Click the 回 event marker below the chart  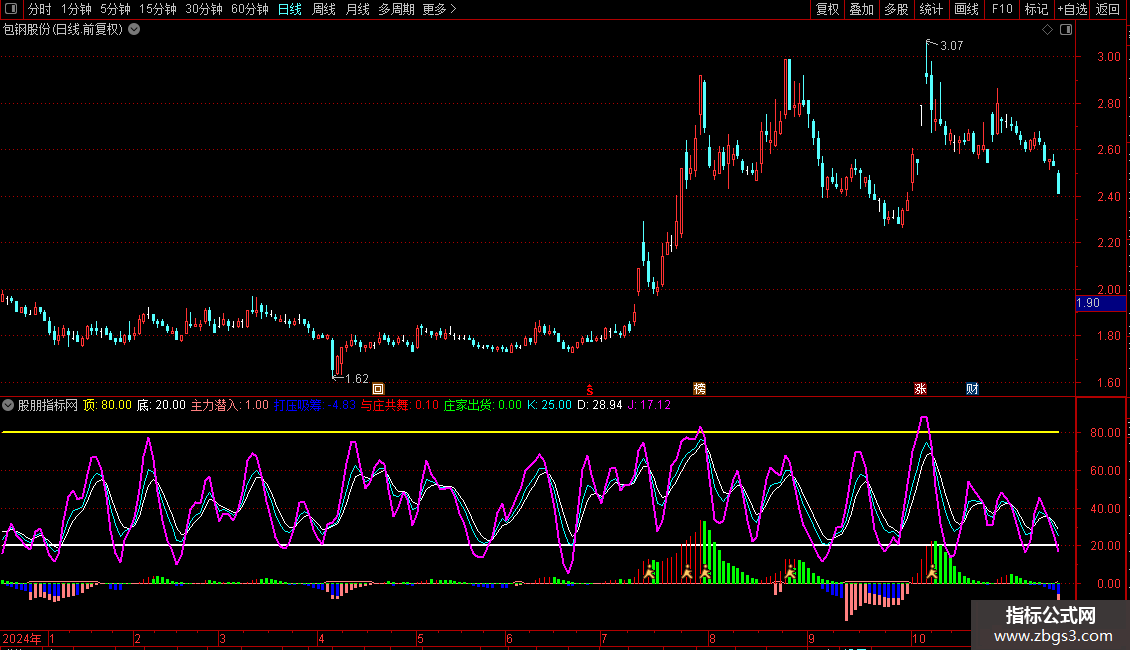point(378,389)
